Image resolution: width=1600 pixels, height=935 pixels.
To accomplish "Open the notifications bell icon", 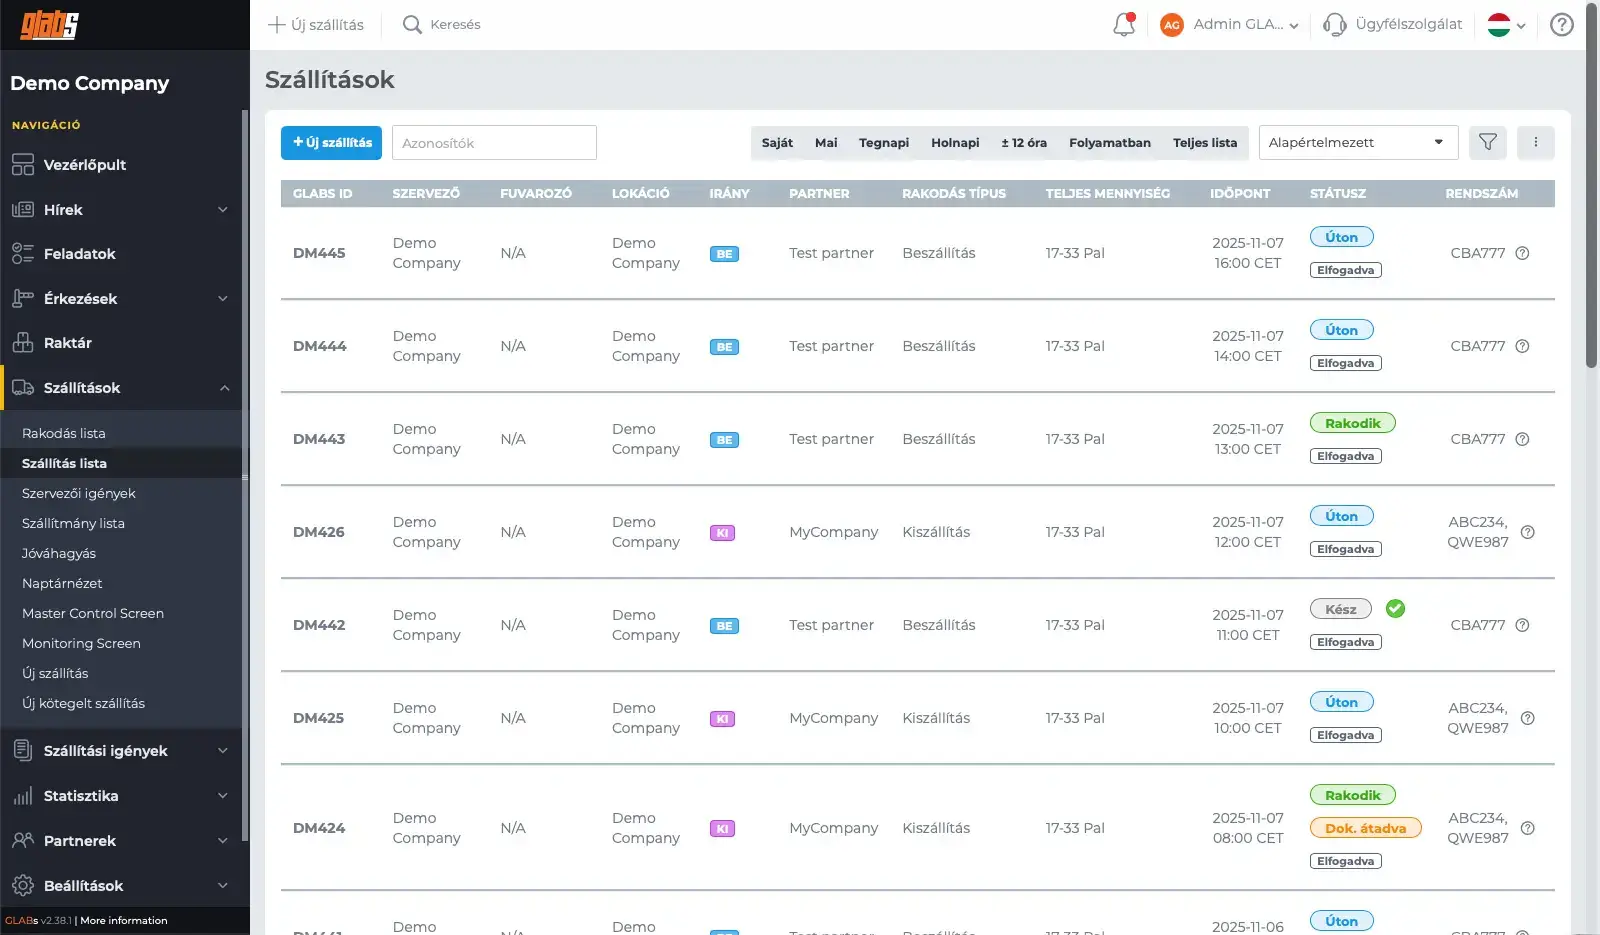I will (x=1124, y=25).
